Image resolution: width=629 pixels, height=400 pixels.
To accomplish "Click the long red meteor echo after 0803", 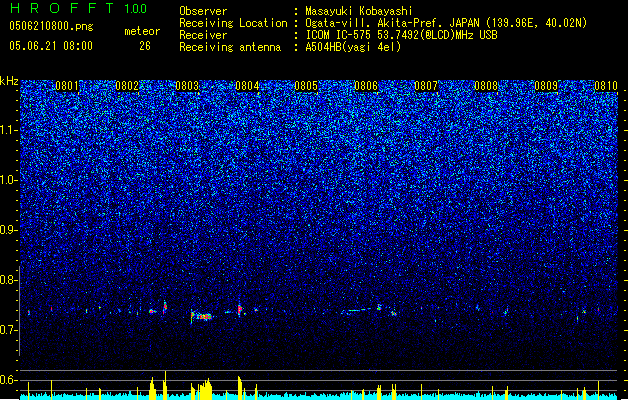I will (202, 317).
